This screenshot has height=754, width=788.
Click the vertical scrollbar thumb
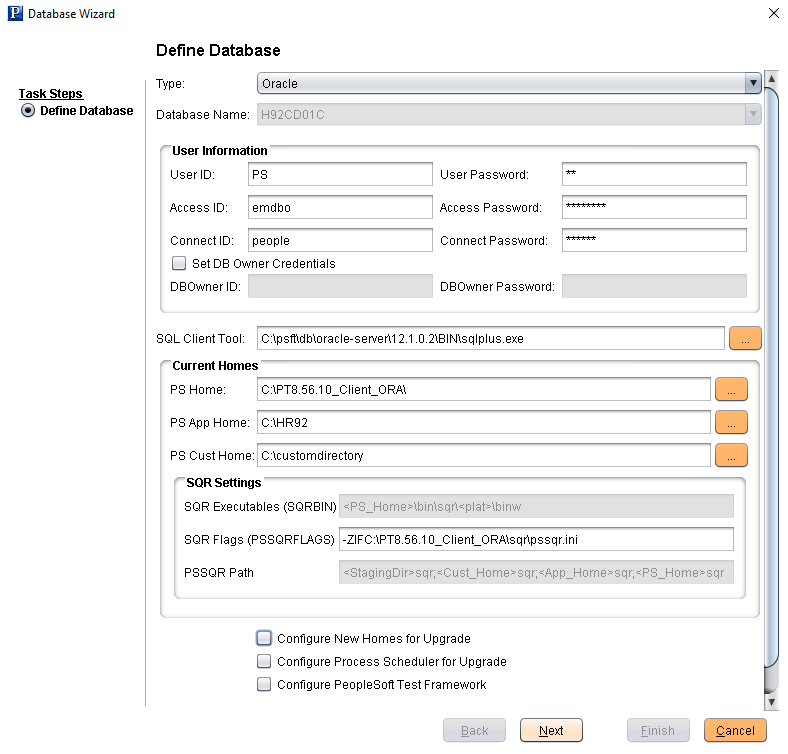pos(771,377)
